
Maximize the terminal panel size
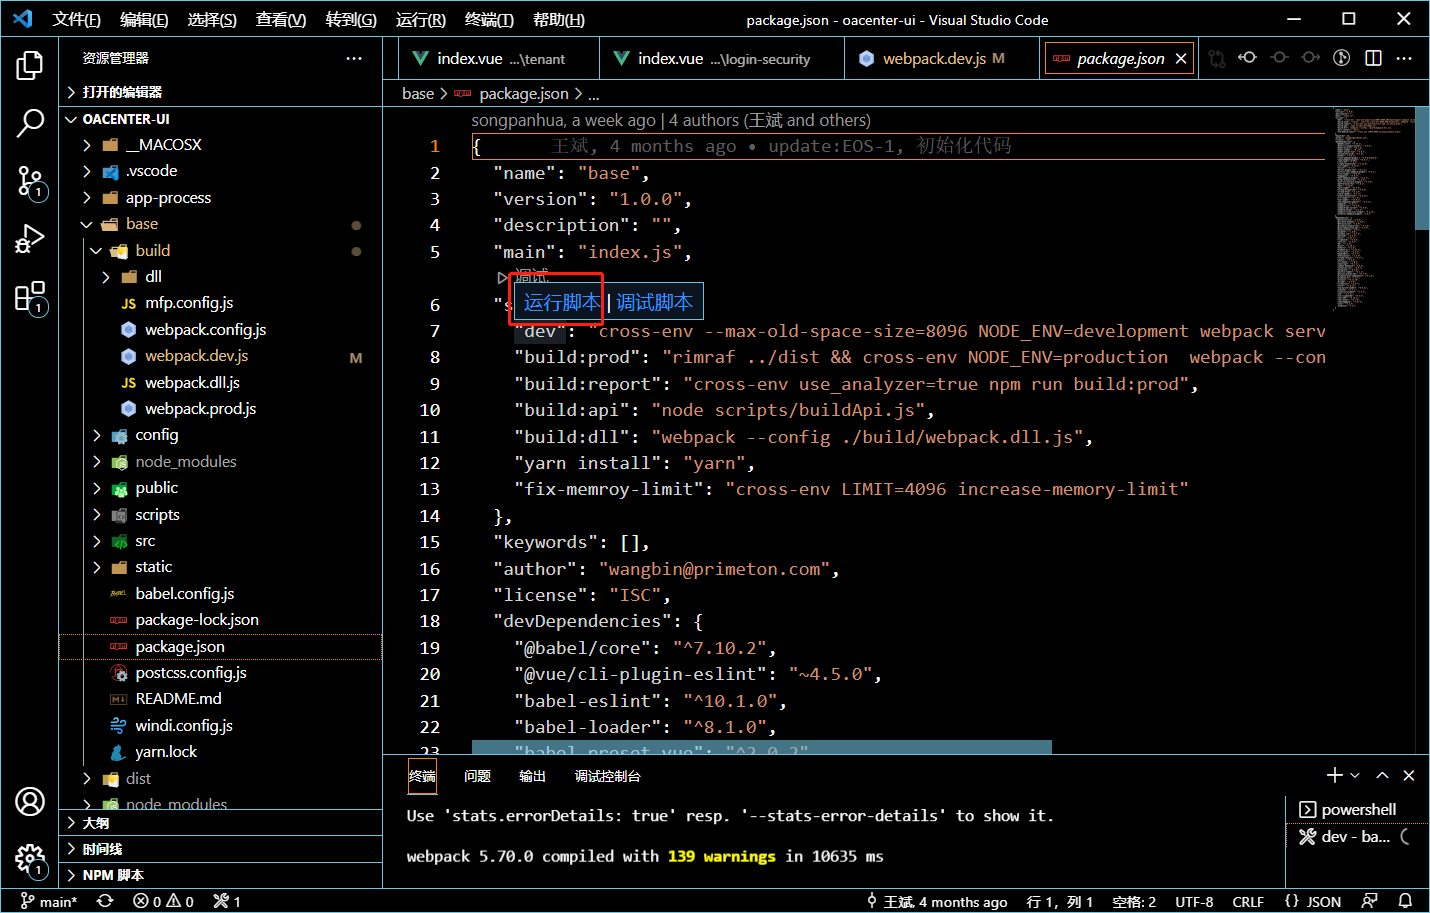[x=1382, y=775]
